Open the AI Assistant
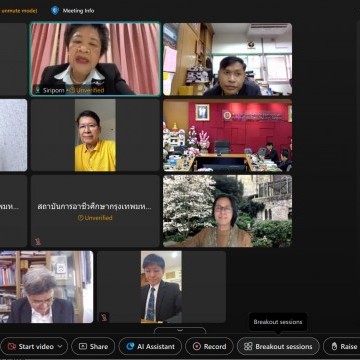This screenshot has width=360, height=360. tap(150, 347)
